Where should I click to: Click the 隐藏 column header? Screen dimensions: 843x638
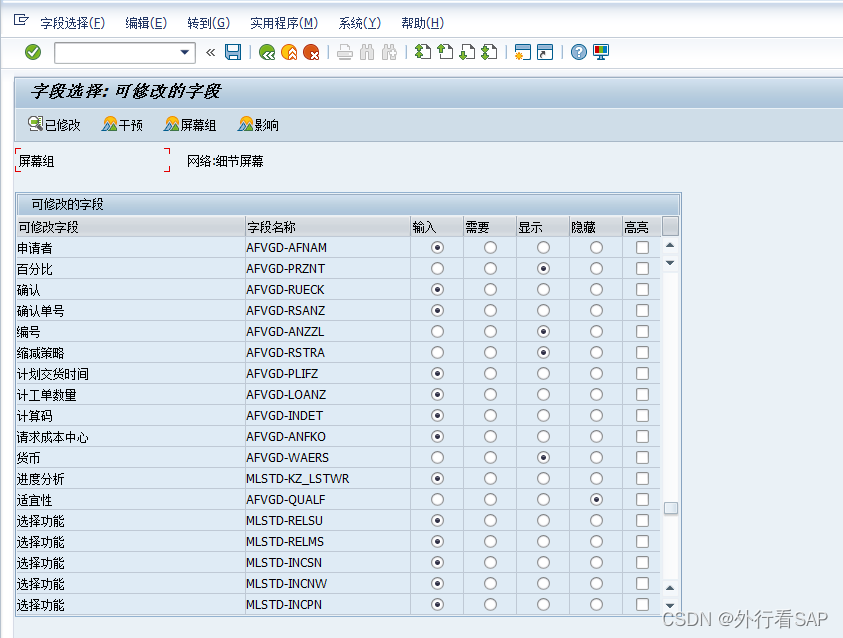click(x=596, y=227)
